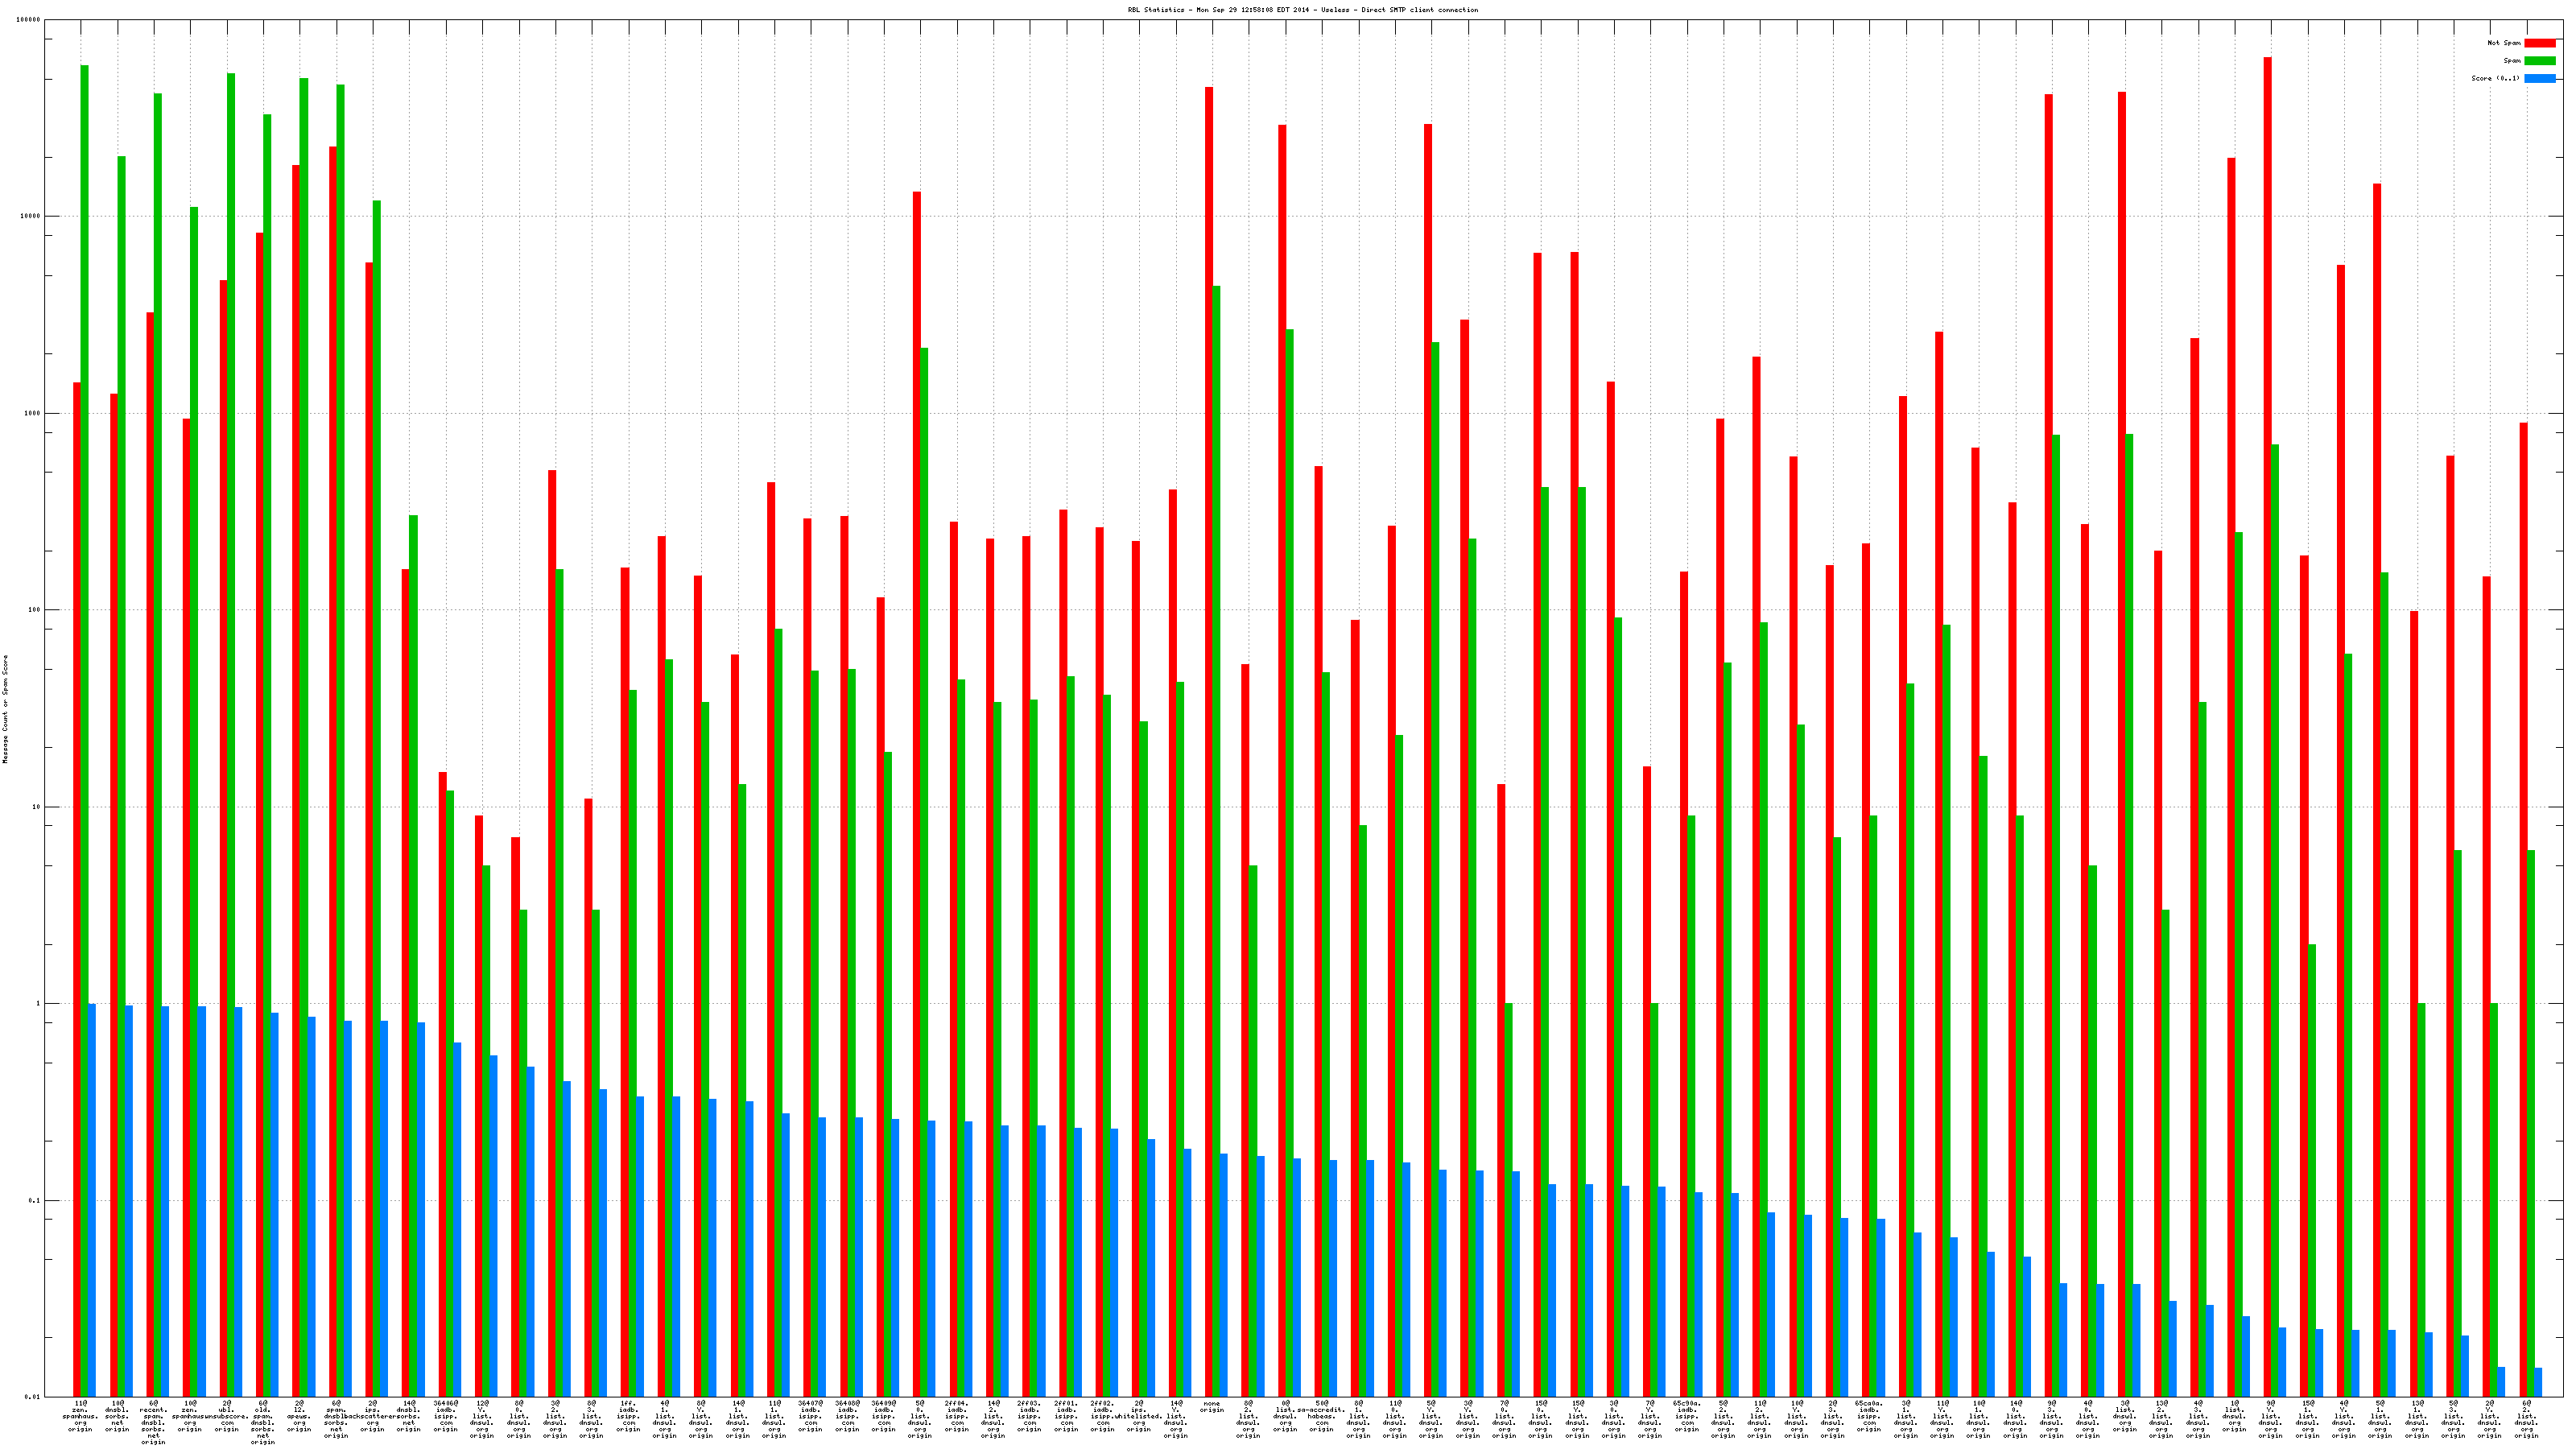Image resolution: width=2576 pixels, height=1449 pixels.
Task: Click the ips.whitelisted.org x-axis label
Action: (1139, 1416)
